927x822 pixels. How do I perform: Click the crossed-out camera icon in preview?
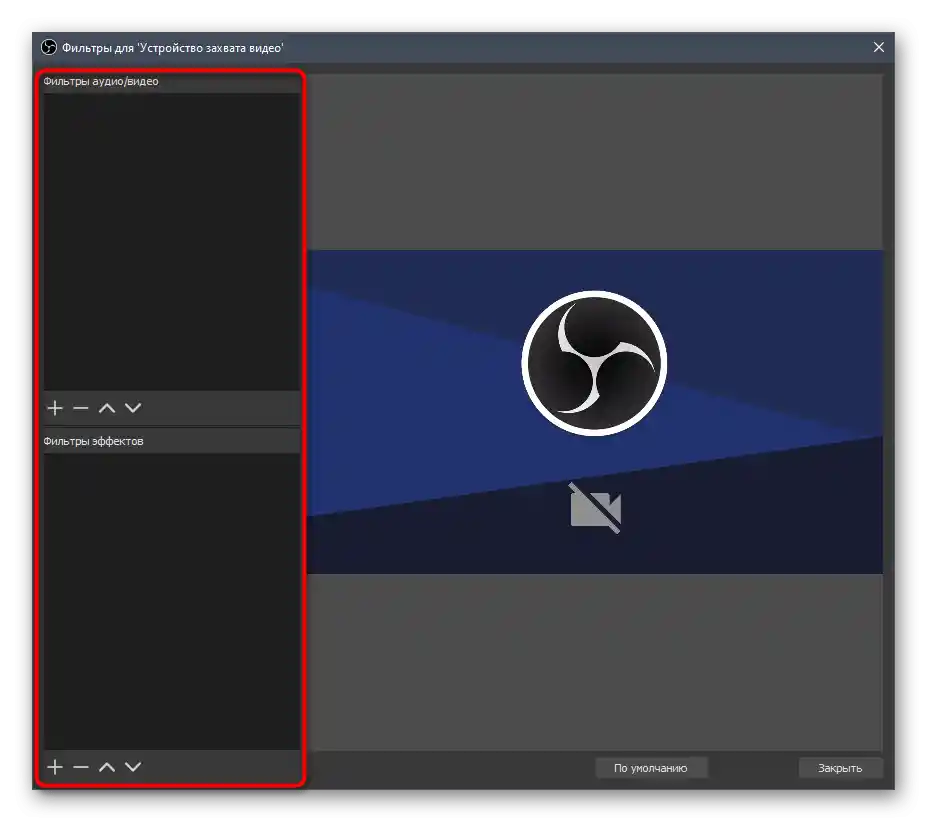coord(595,508)
